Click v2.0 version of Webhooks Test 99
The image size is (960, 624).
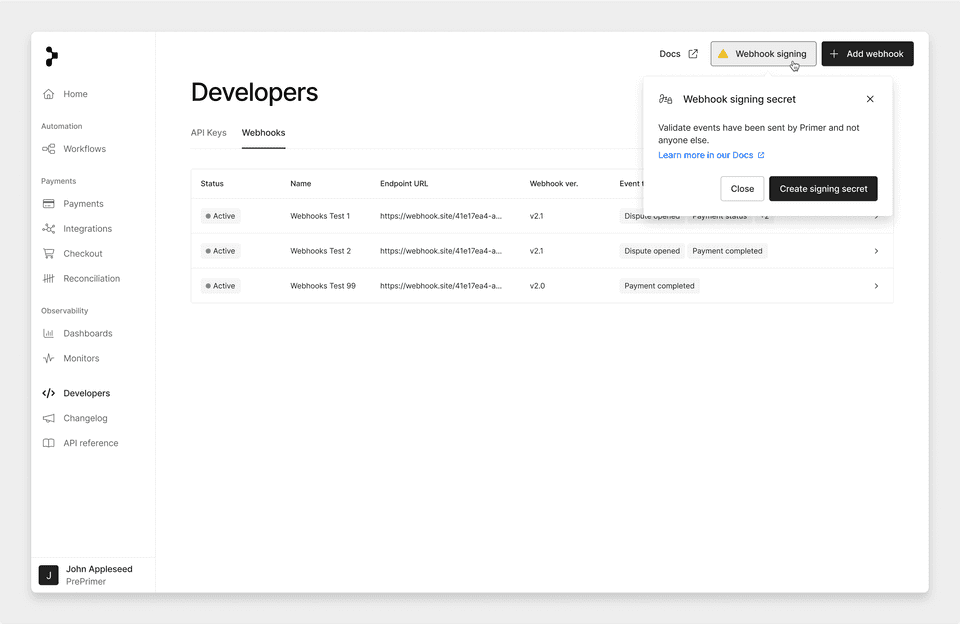click(537, 286)
